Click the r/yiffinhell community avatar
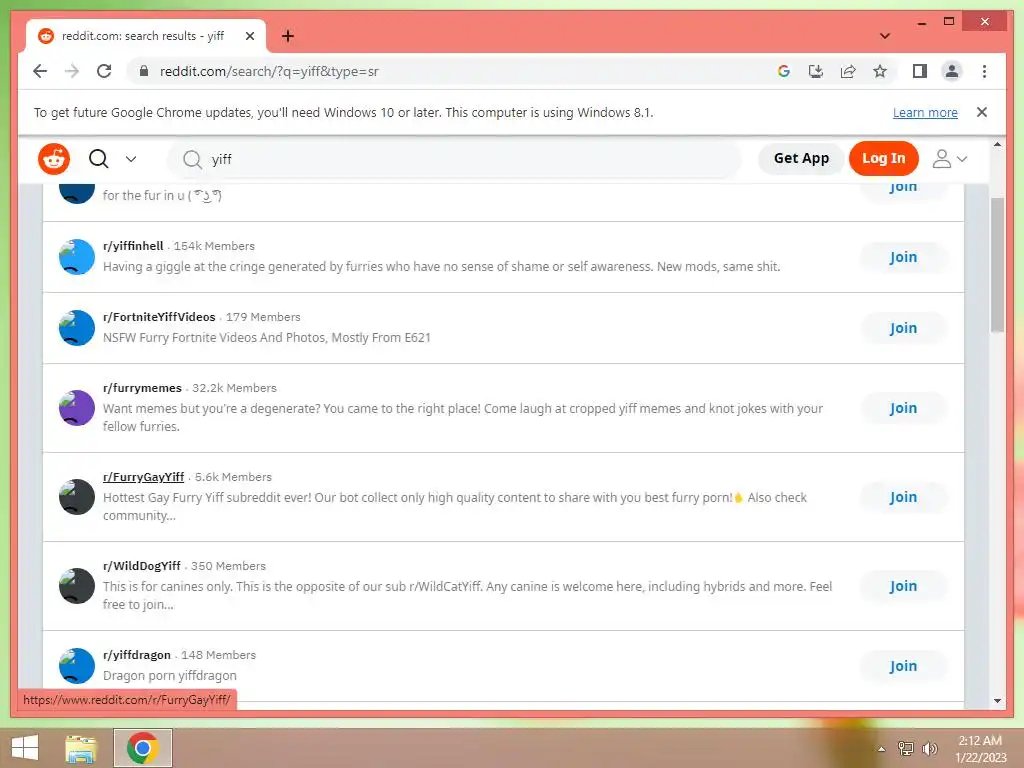The width and height of the screenshot is (1024, 768). 77,257
